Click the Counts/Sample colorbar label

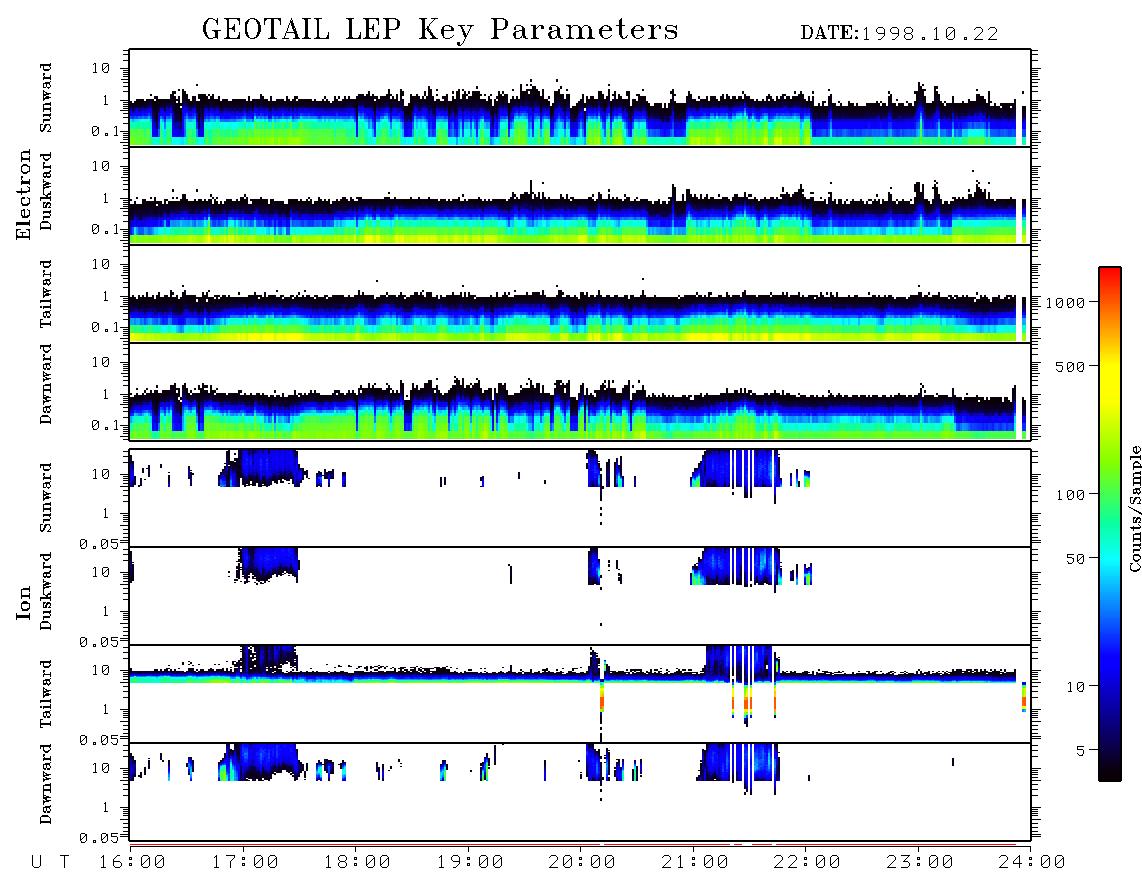(1134, 508)
